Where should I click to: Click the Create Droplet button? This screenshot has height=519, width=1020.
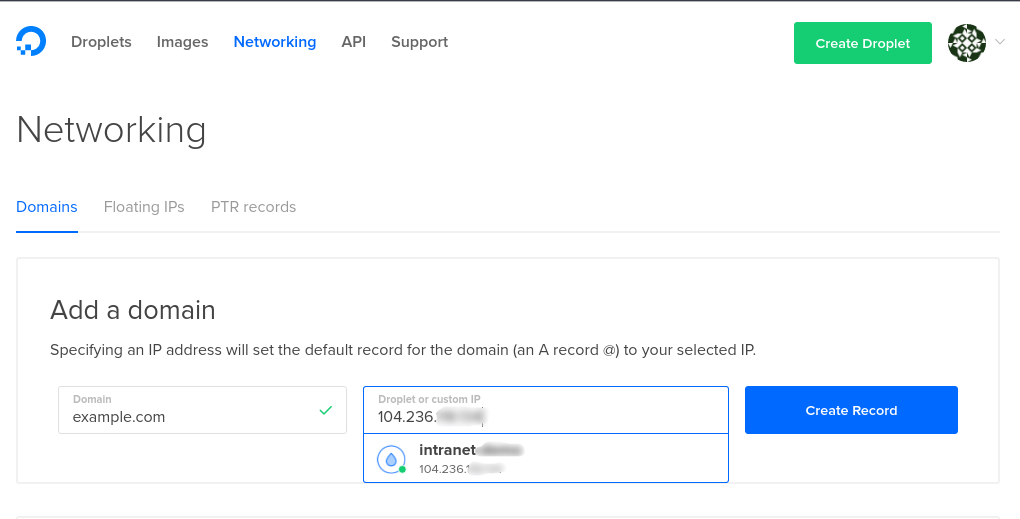[x=863, y=43]
